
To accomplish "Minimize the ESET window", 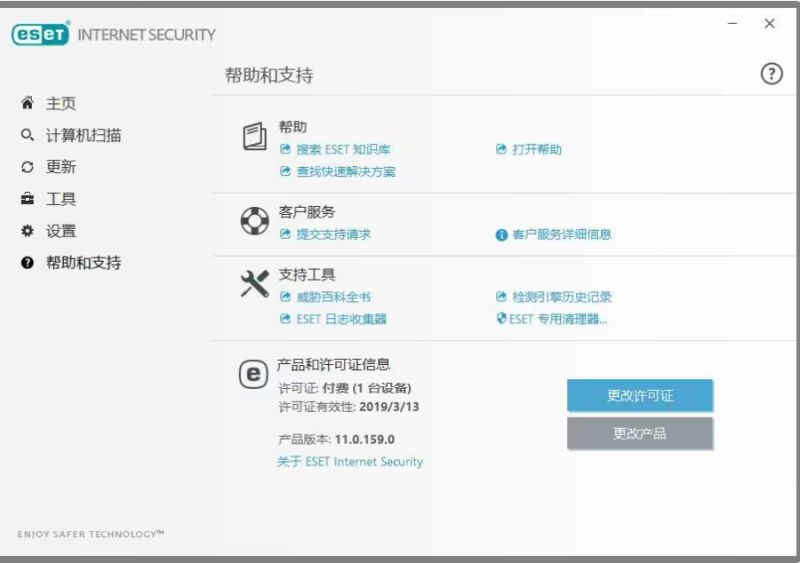I will pyautogui.click(x=733, y=23).
